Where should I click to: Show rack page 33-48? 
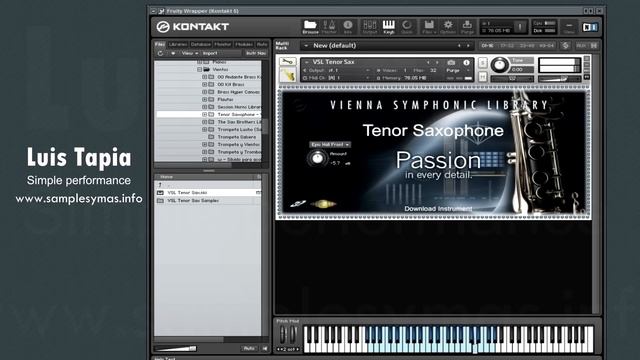click(527, 46)
